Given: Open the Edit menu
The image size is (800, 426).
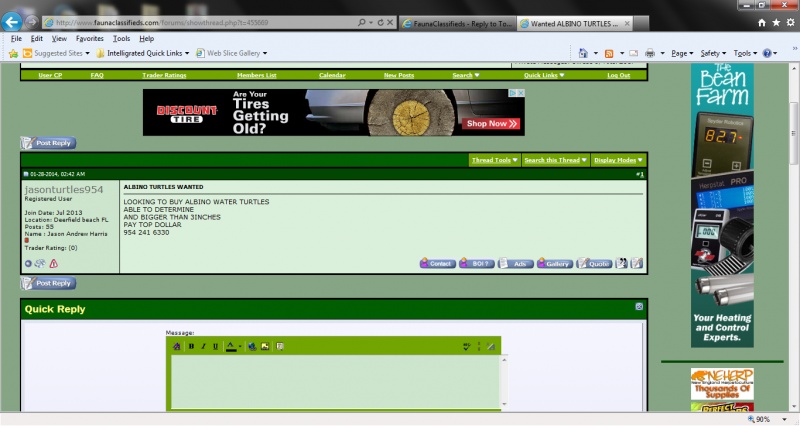Looking at the screenshot, I should pos(36,38).
